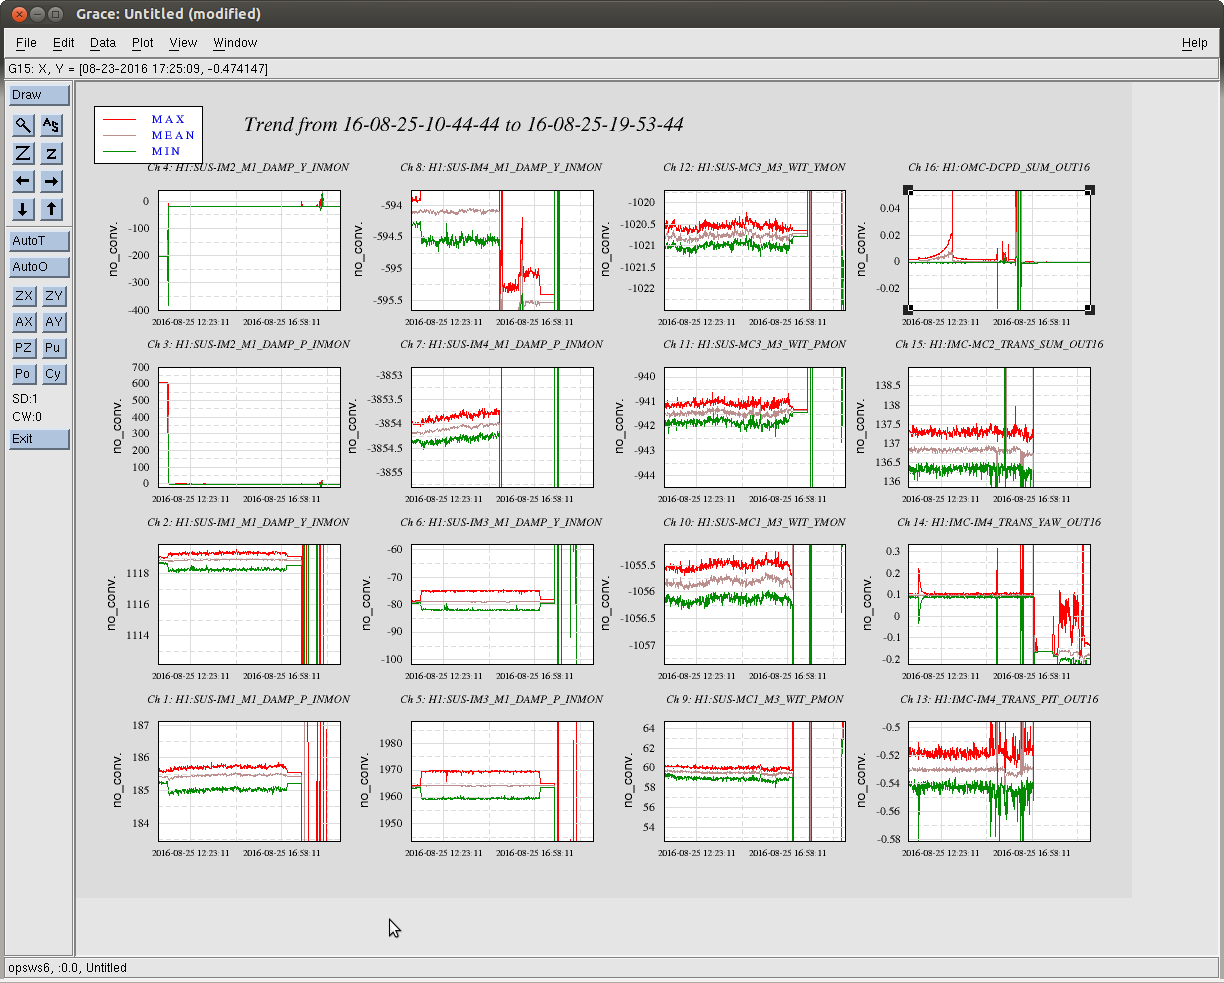Shift the view with the right arrow button
The image size is (1224, 983).
[x=52, y=181]
